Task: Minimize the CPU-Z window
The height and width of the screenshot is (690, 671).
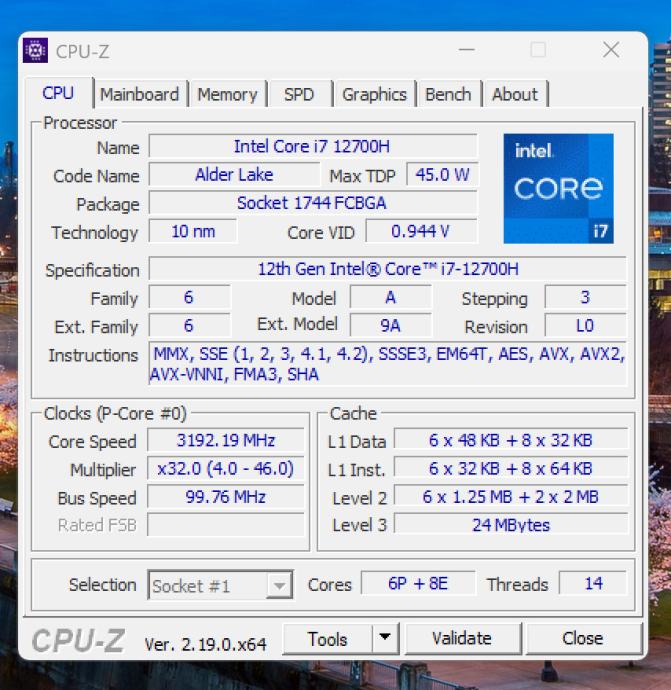Action: 466,50
